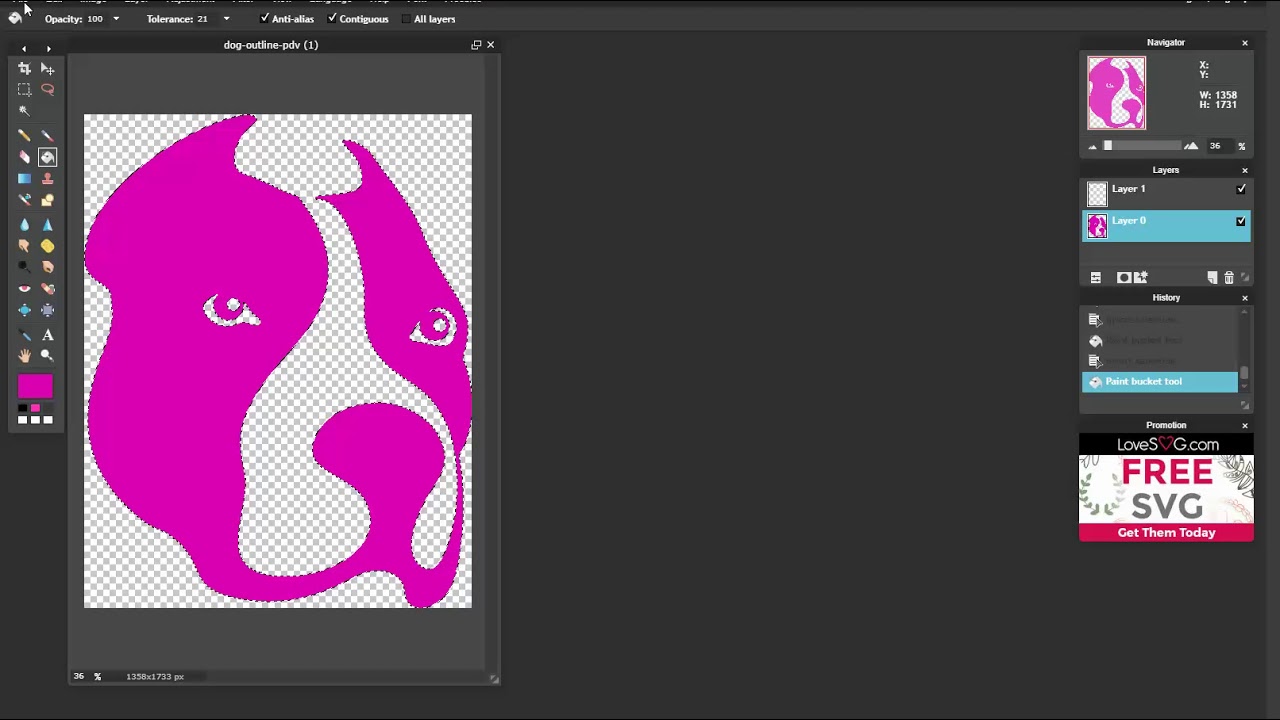
Task: Open the Opacity dropdown arrow
Action: [116, 19]
